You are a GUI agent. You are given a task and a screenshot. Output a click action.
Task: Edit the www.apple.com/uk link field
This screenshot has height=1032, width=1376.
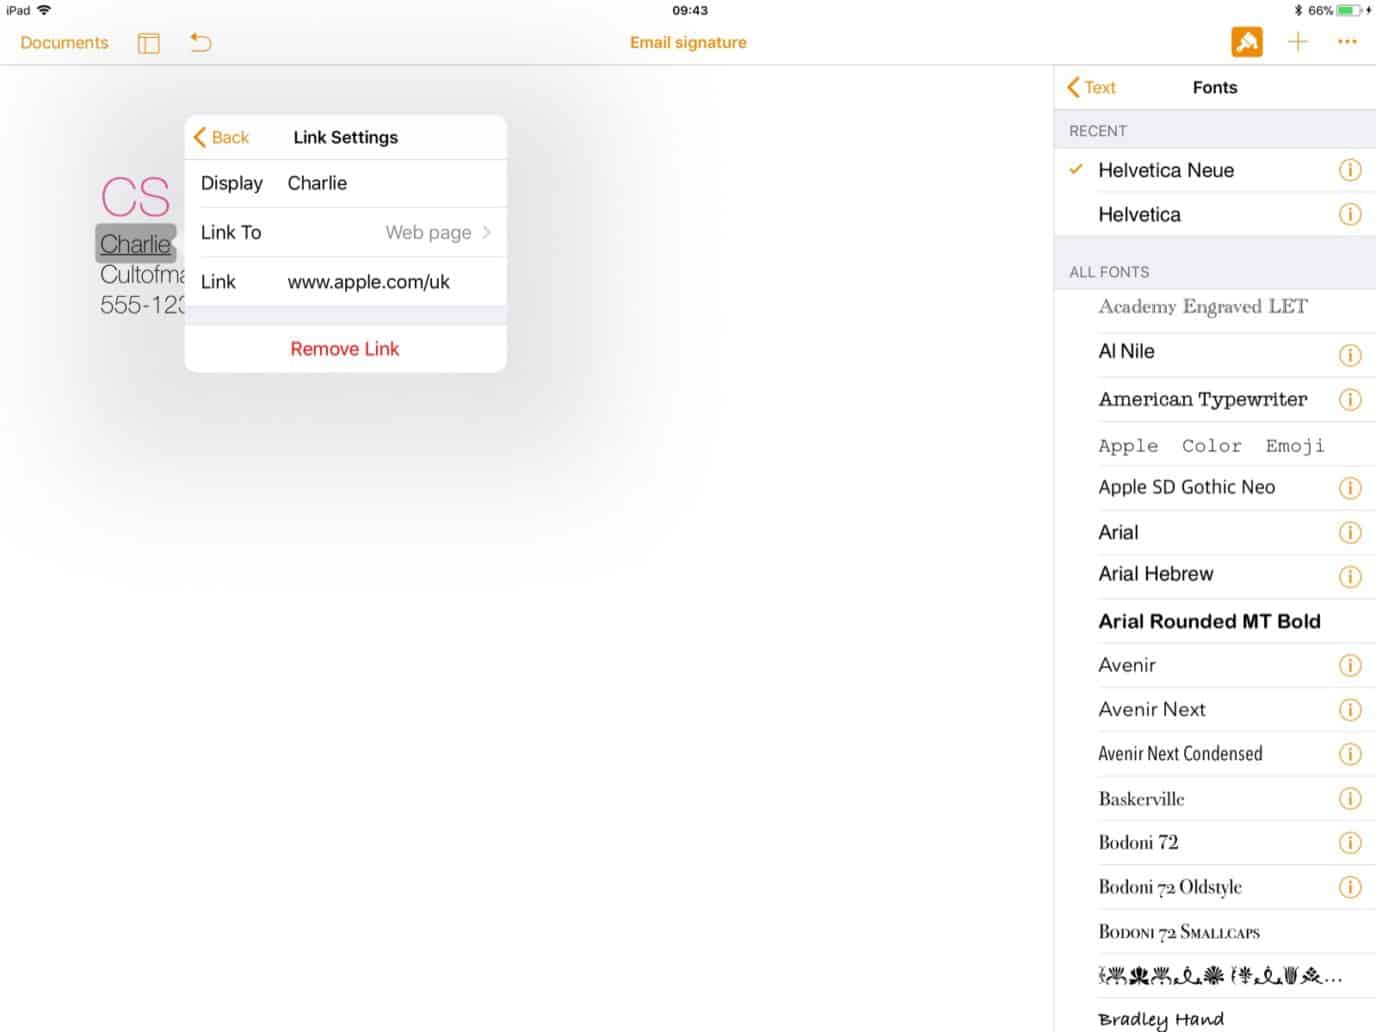point(368,282)
